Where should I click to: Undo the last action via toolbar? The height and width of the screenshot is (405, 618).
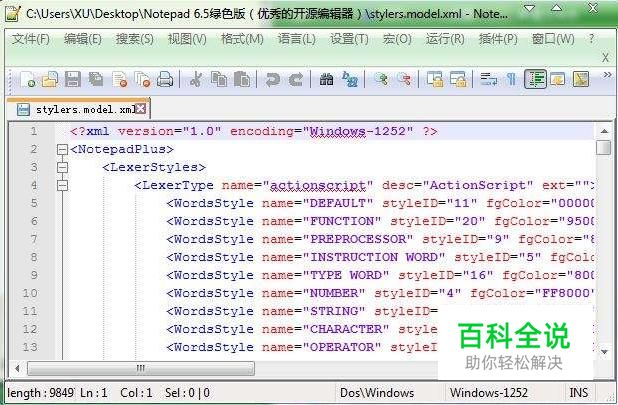(x=272, y=79)
